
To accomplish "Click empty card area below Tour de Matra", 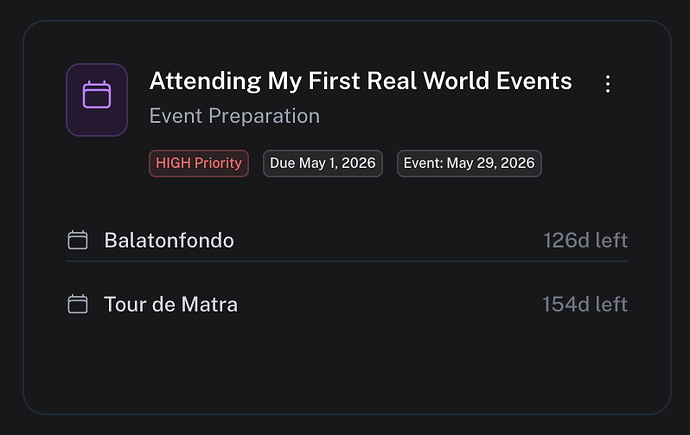I will click(x=347, y=367).
